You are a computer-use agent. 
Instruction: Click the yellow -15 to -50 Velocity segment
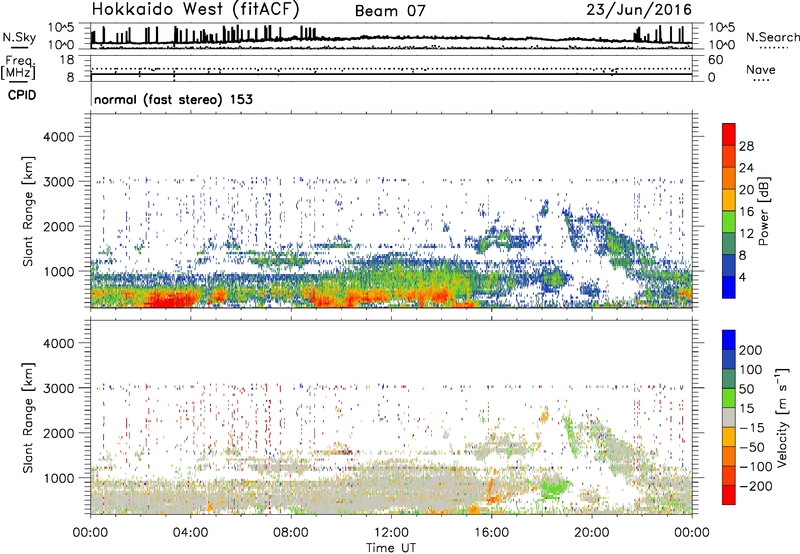point(729,437)
